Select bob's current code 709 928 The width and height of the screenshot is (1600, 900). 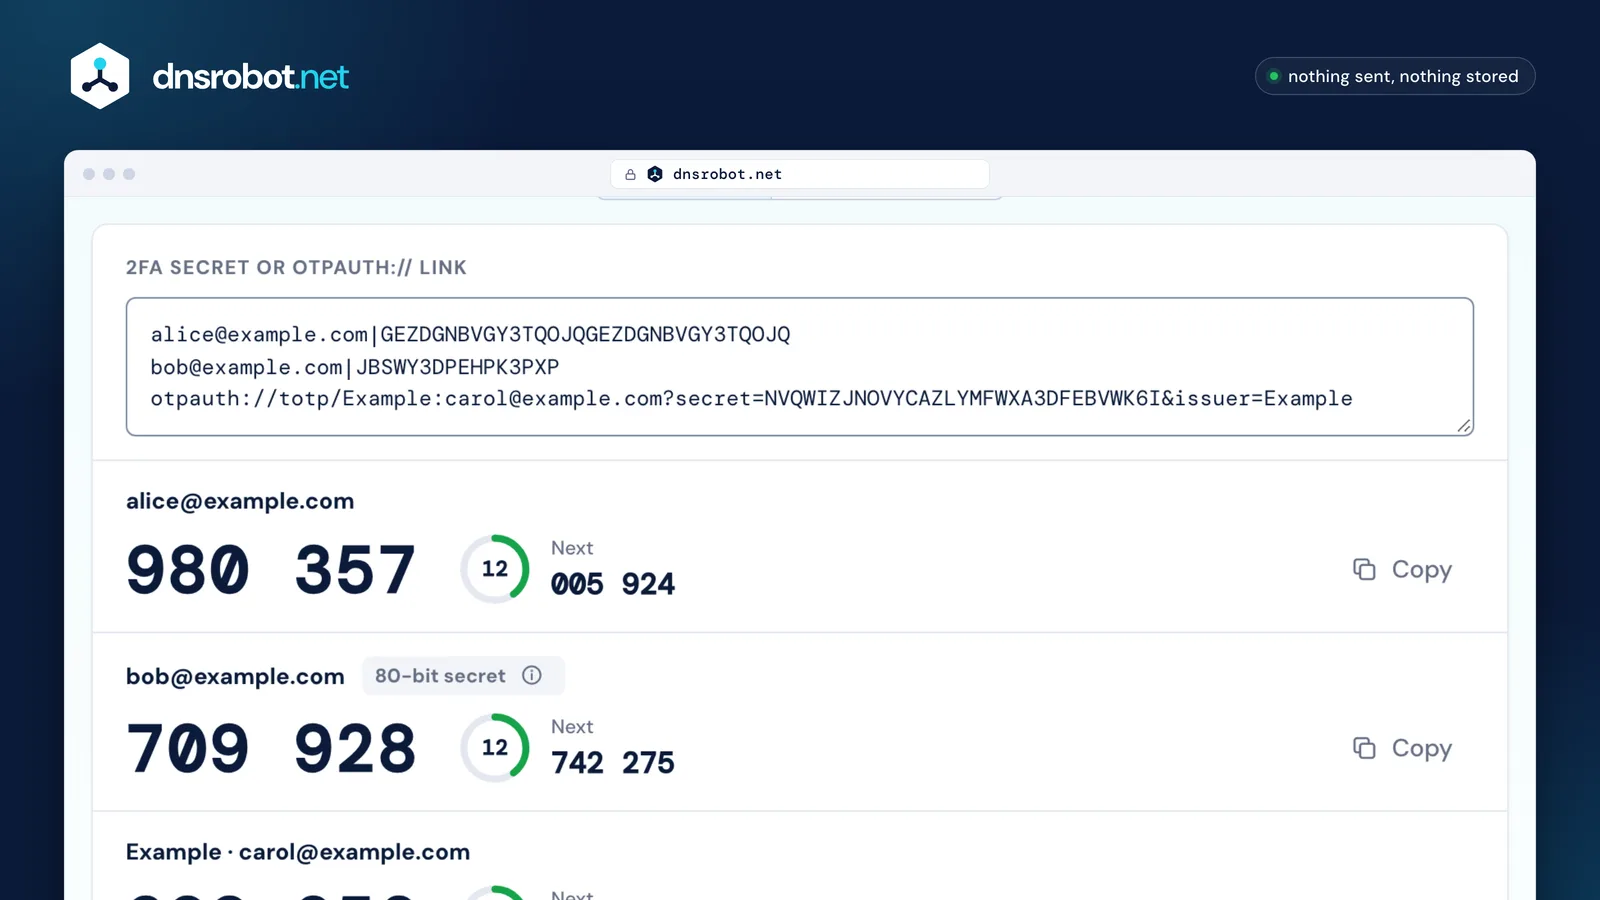[271, 749]
